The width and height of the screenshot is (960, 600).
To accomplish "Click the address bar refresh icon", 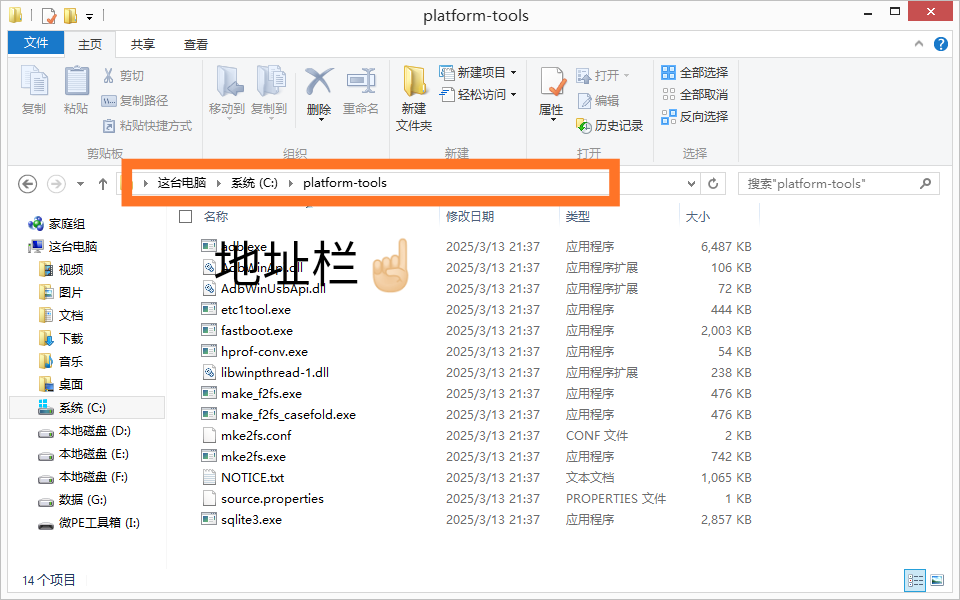I will [x=713, y=184].
